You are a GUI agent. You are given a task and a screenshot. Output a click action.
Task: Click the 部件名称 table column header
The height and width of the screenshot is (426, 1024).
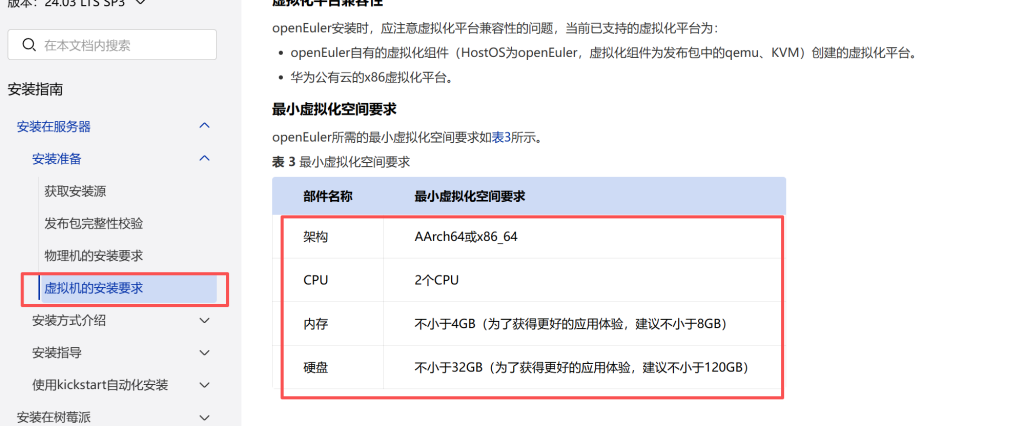(x=328, y=196)
